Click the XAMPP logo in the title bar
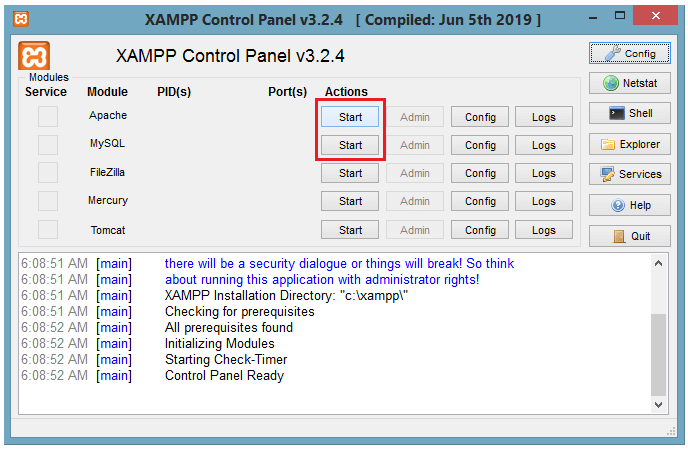The image size is (688, 449). click(21, 19)
